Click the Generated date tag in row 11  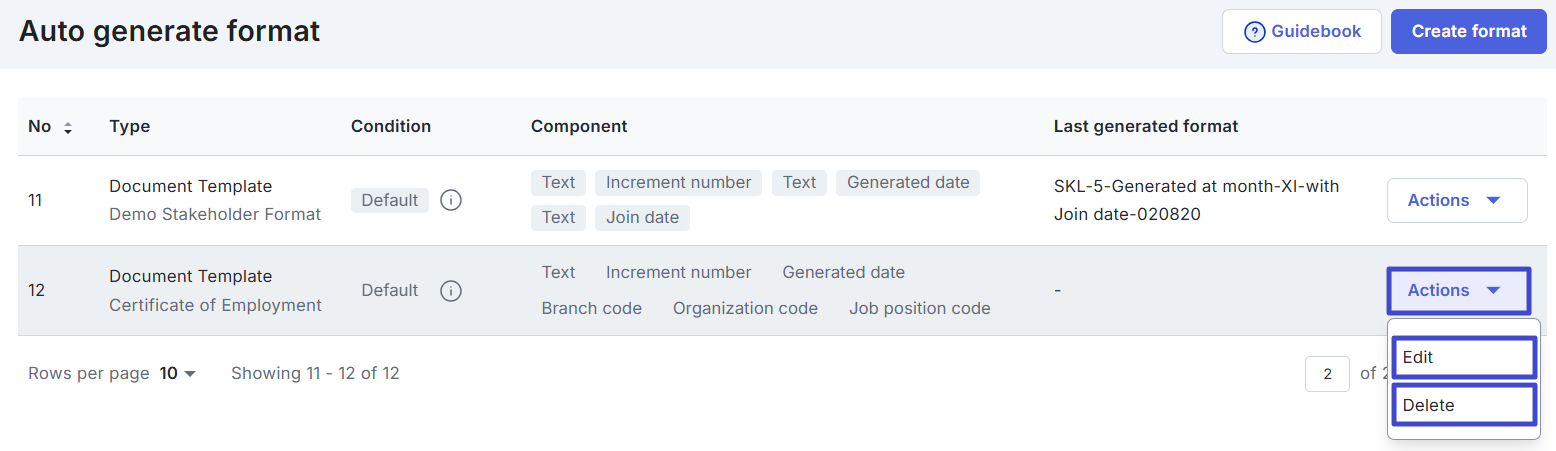[907, 182]
